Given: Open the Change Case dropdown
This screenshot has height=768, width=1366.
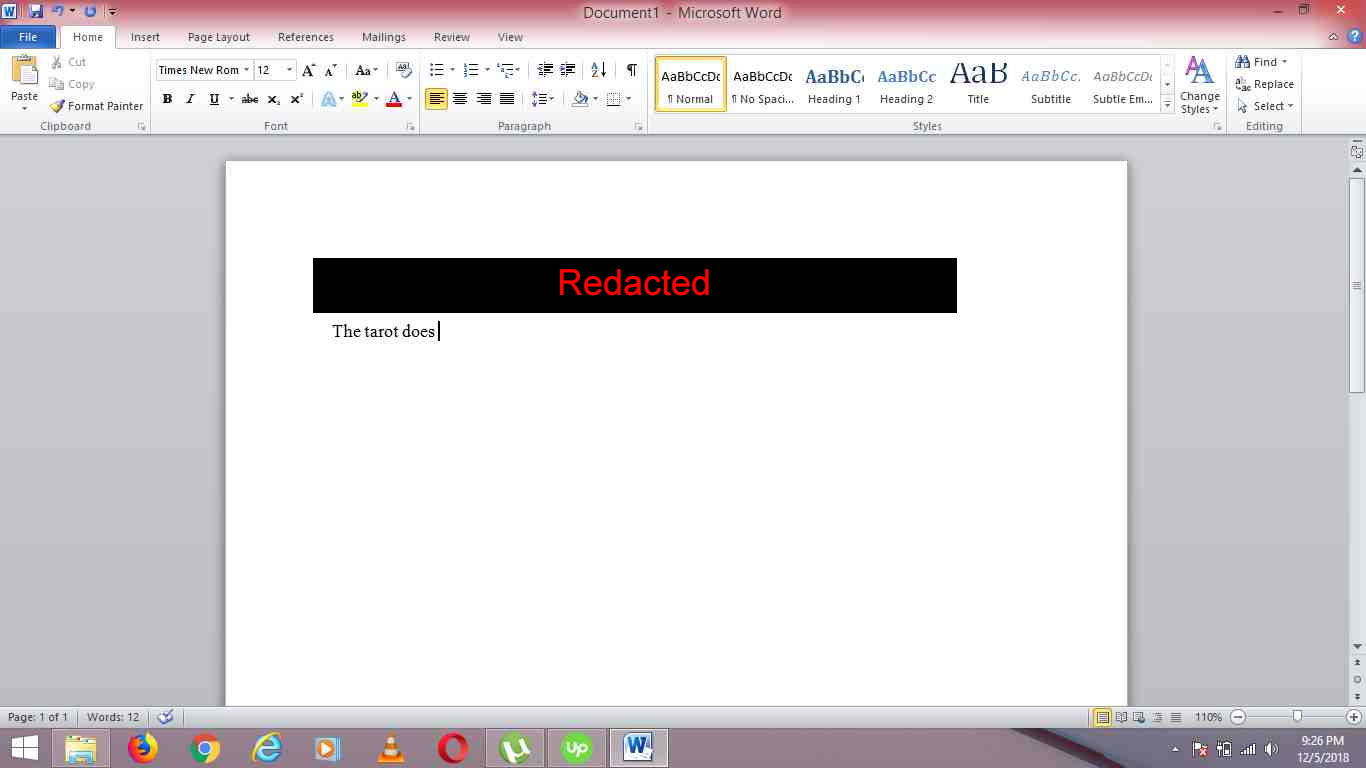Looking at the screenshot, I should pyautogui.click(x=366, y=70).
